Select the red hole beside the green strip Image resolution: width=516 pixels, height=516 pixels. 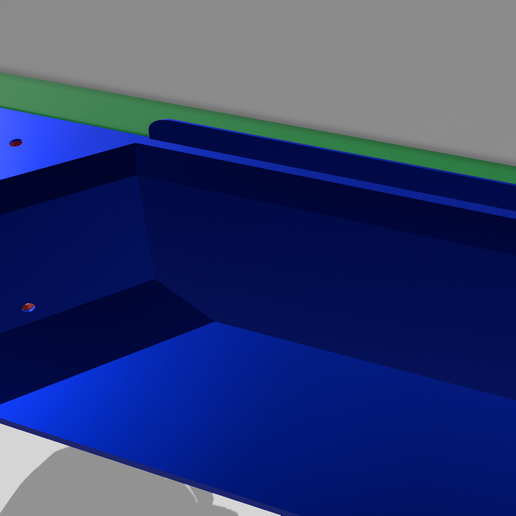tap(16, 143)
